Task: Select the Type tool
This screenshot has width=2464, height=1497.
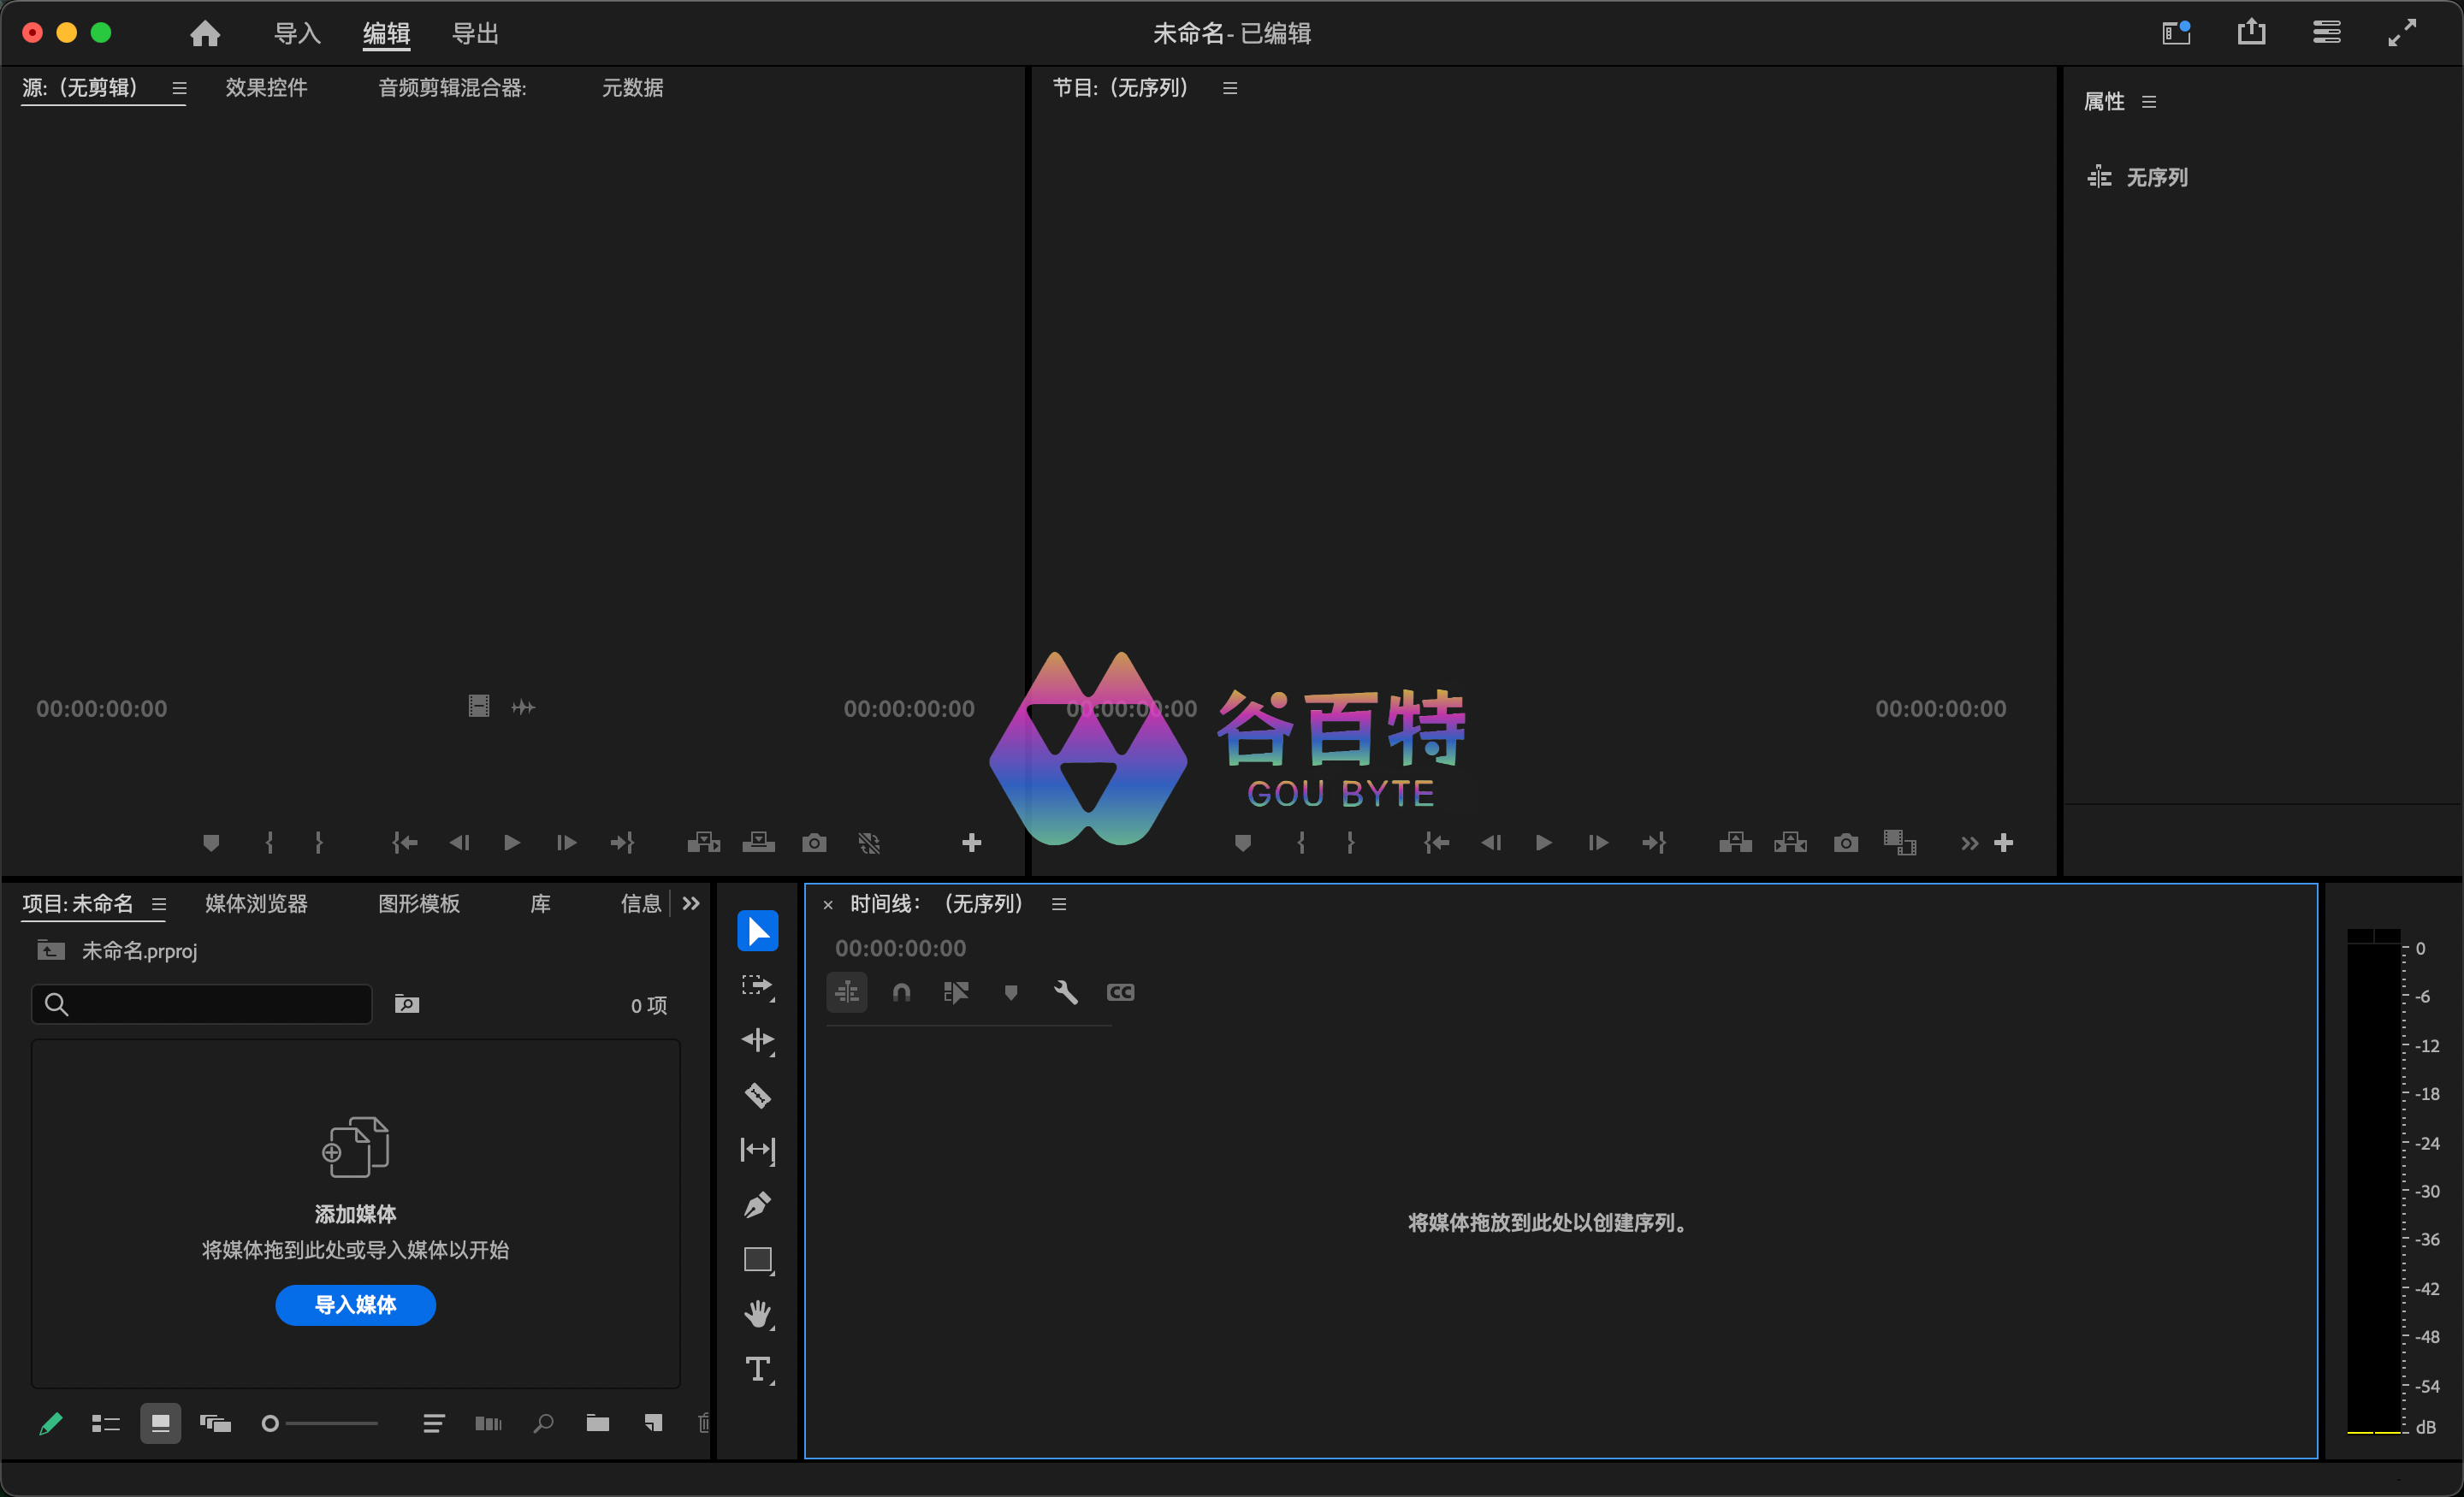Action: (757, 1370)
